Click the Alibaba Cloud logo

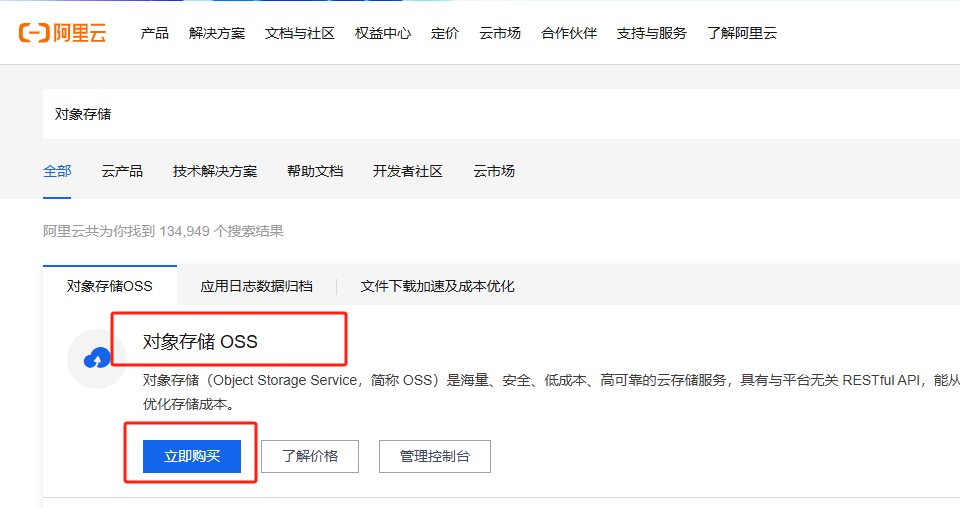62,33
